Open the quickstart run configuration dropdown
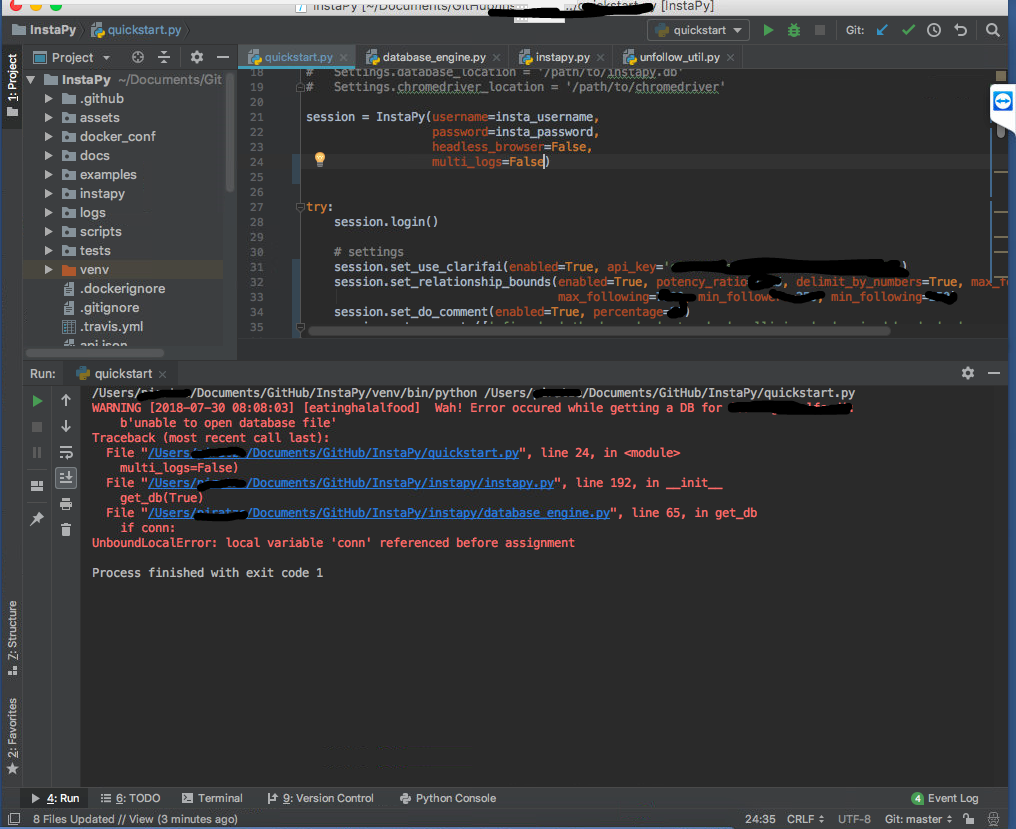Screen dimensions: 1016x829 click(x=698, y=30)
